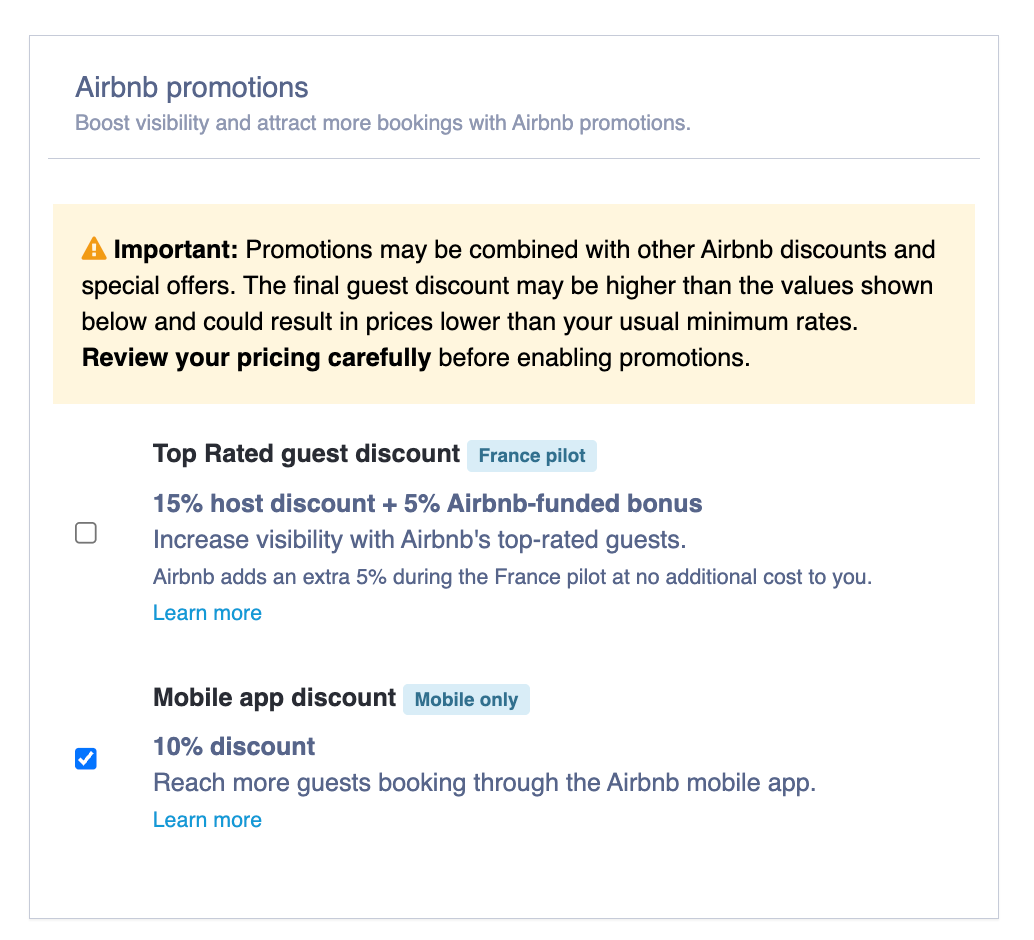1034x940 pixels.
Task: Click 'Increase visibility with Airbnb's top-rated guests' text
Action: [419, 540]
